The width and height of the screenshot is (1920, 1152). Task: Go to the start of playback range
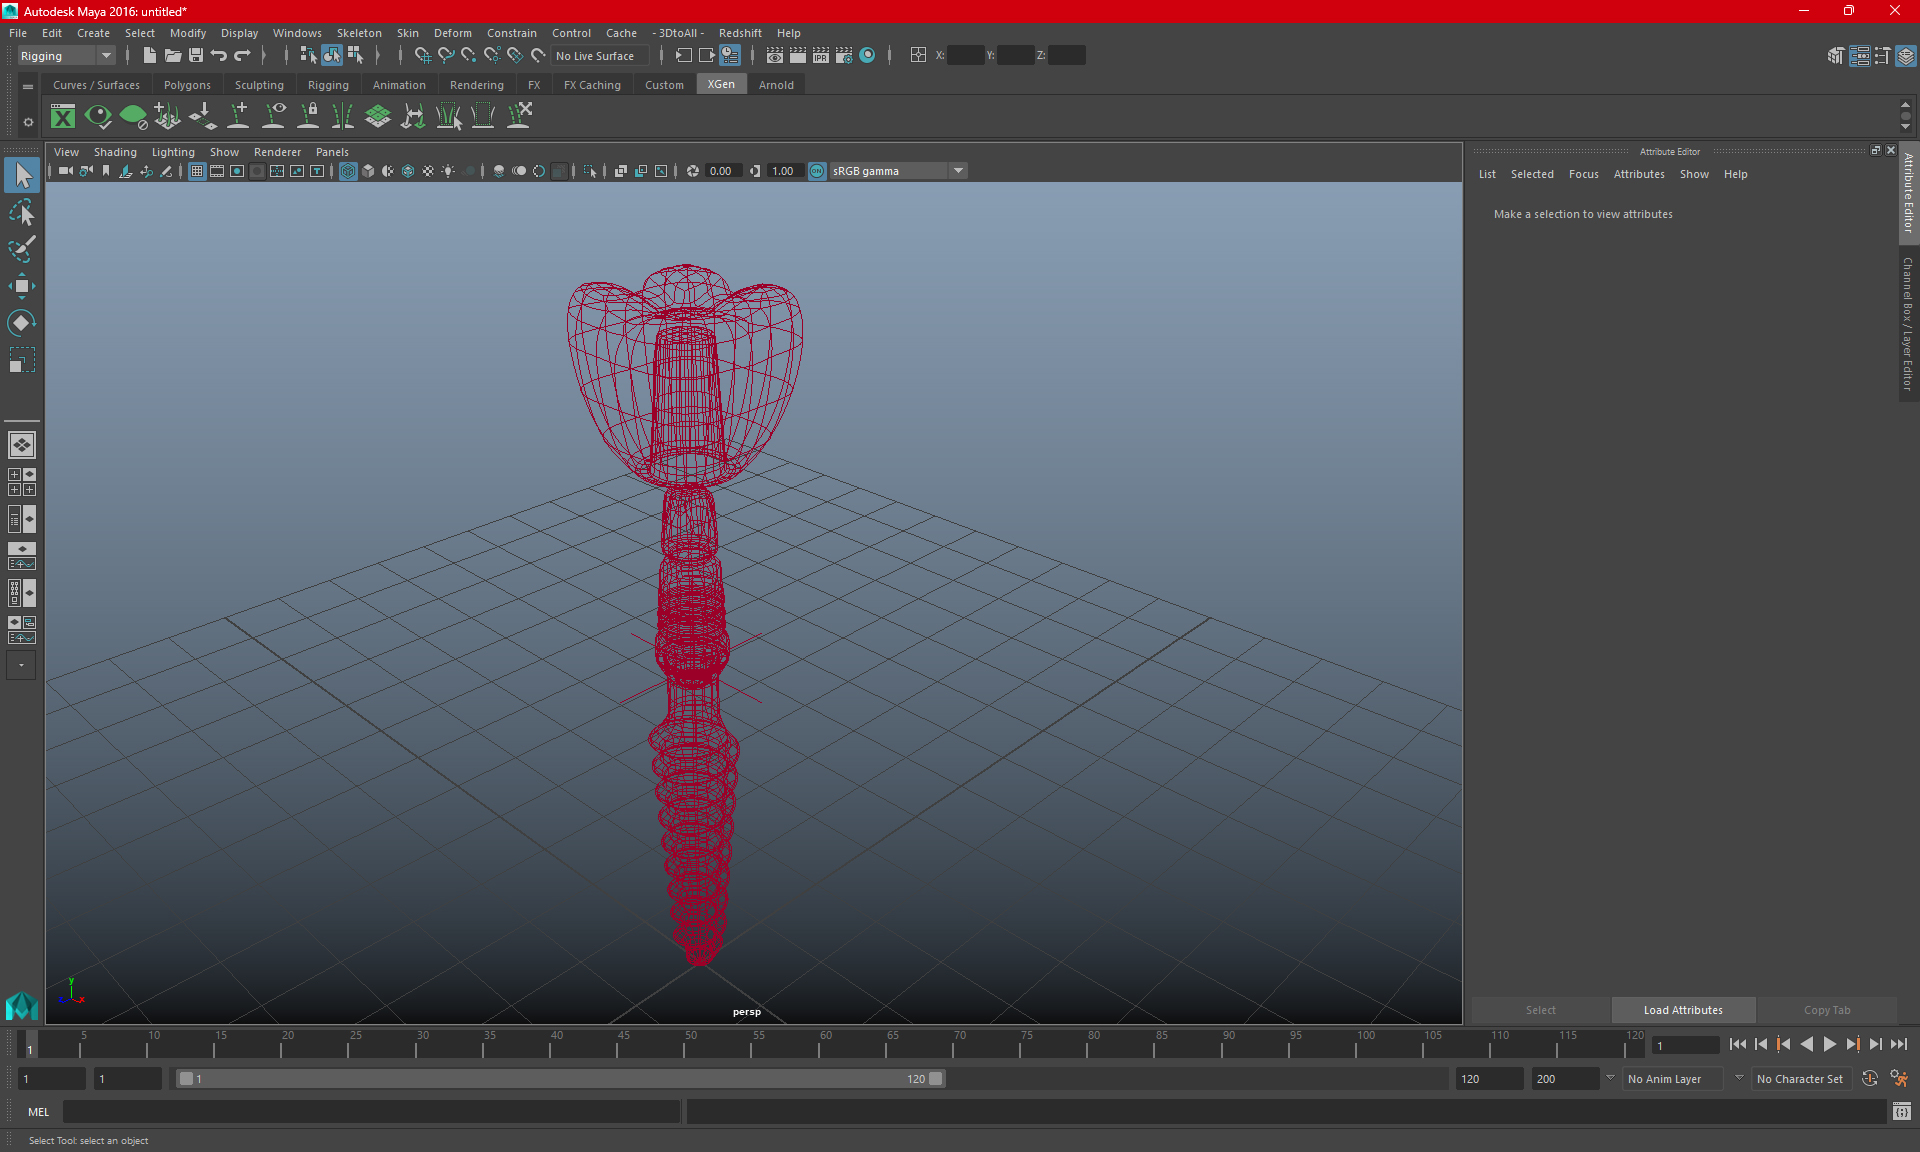pyautogui.click(x=1737, y=1044)
